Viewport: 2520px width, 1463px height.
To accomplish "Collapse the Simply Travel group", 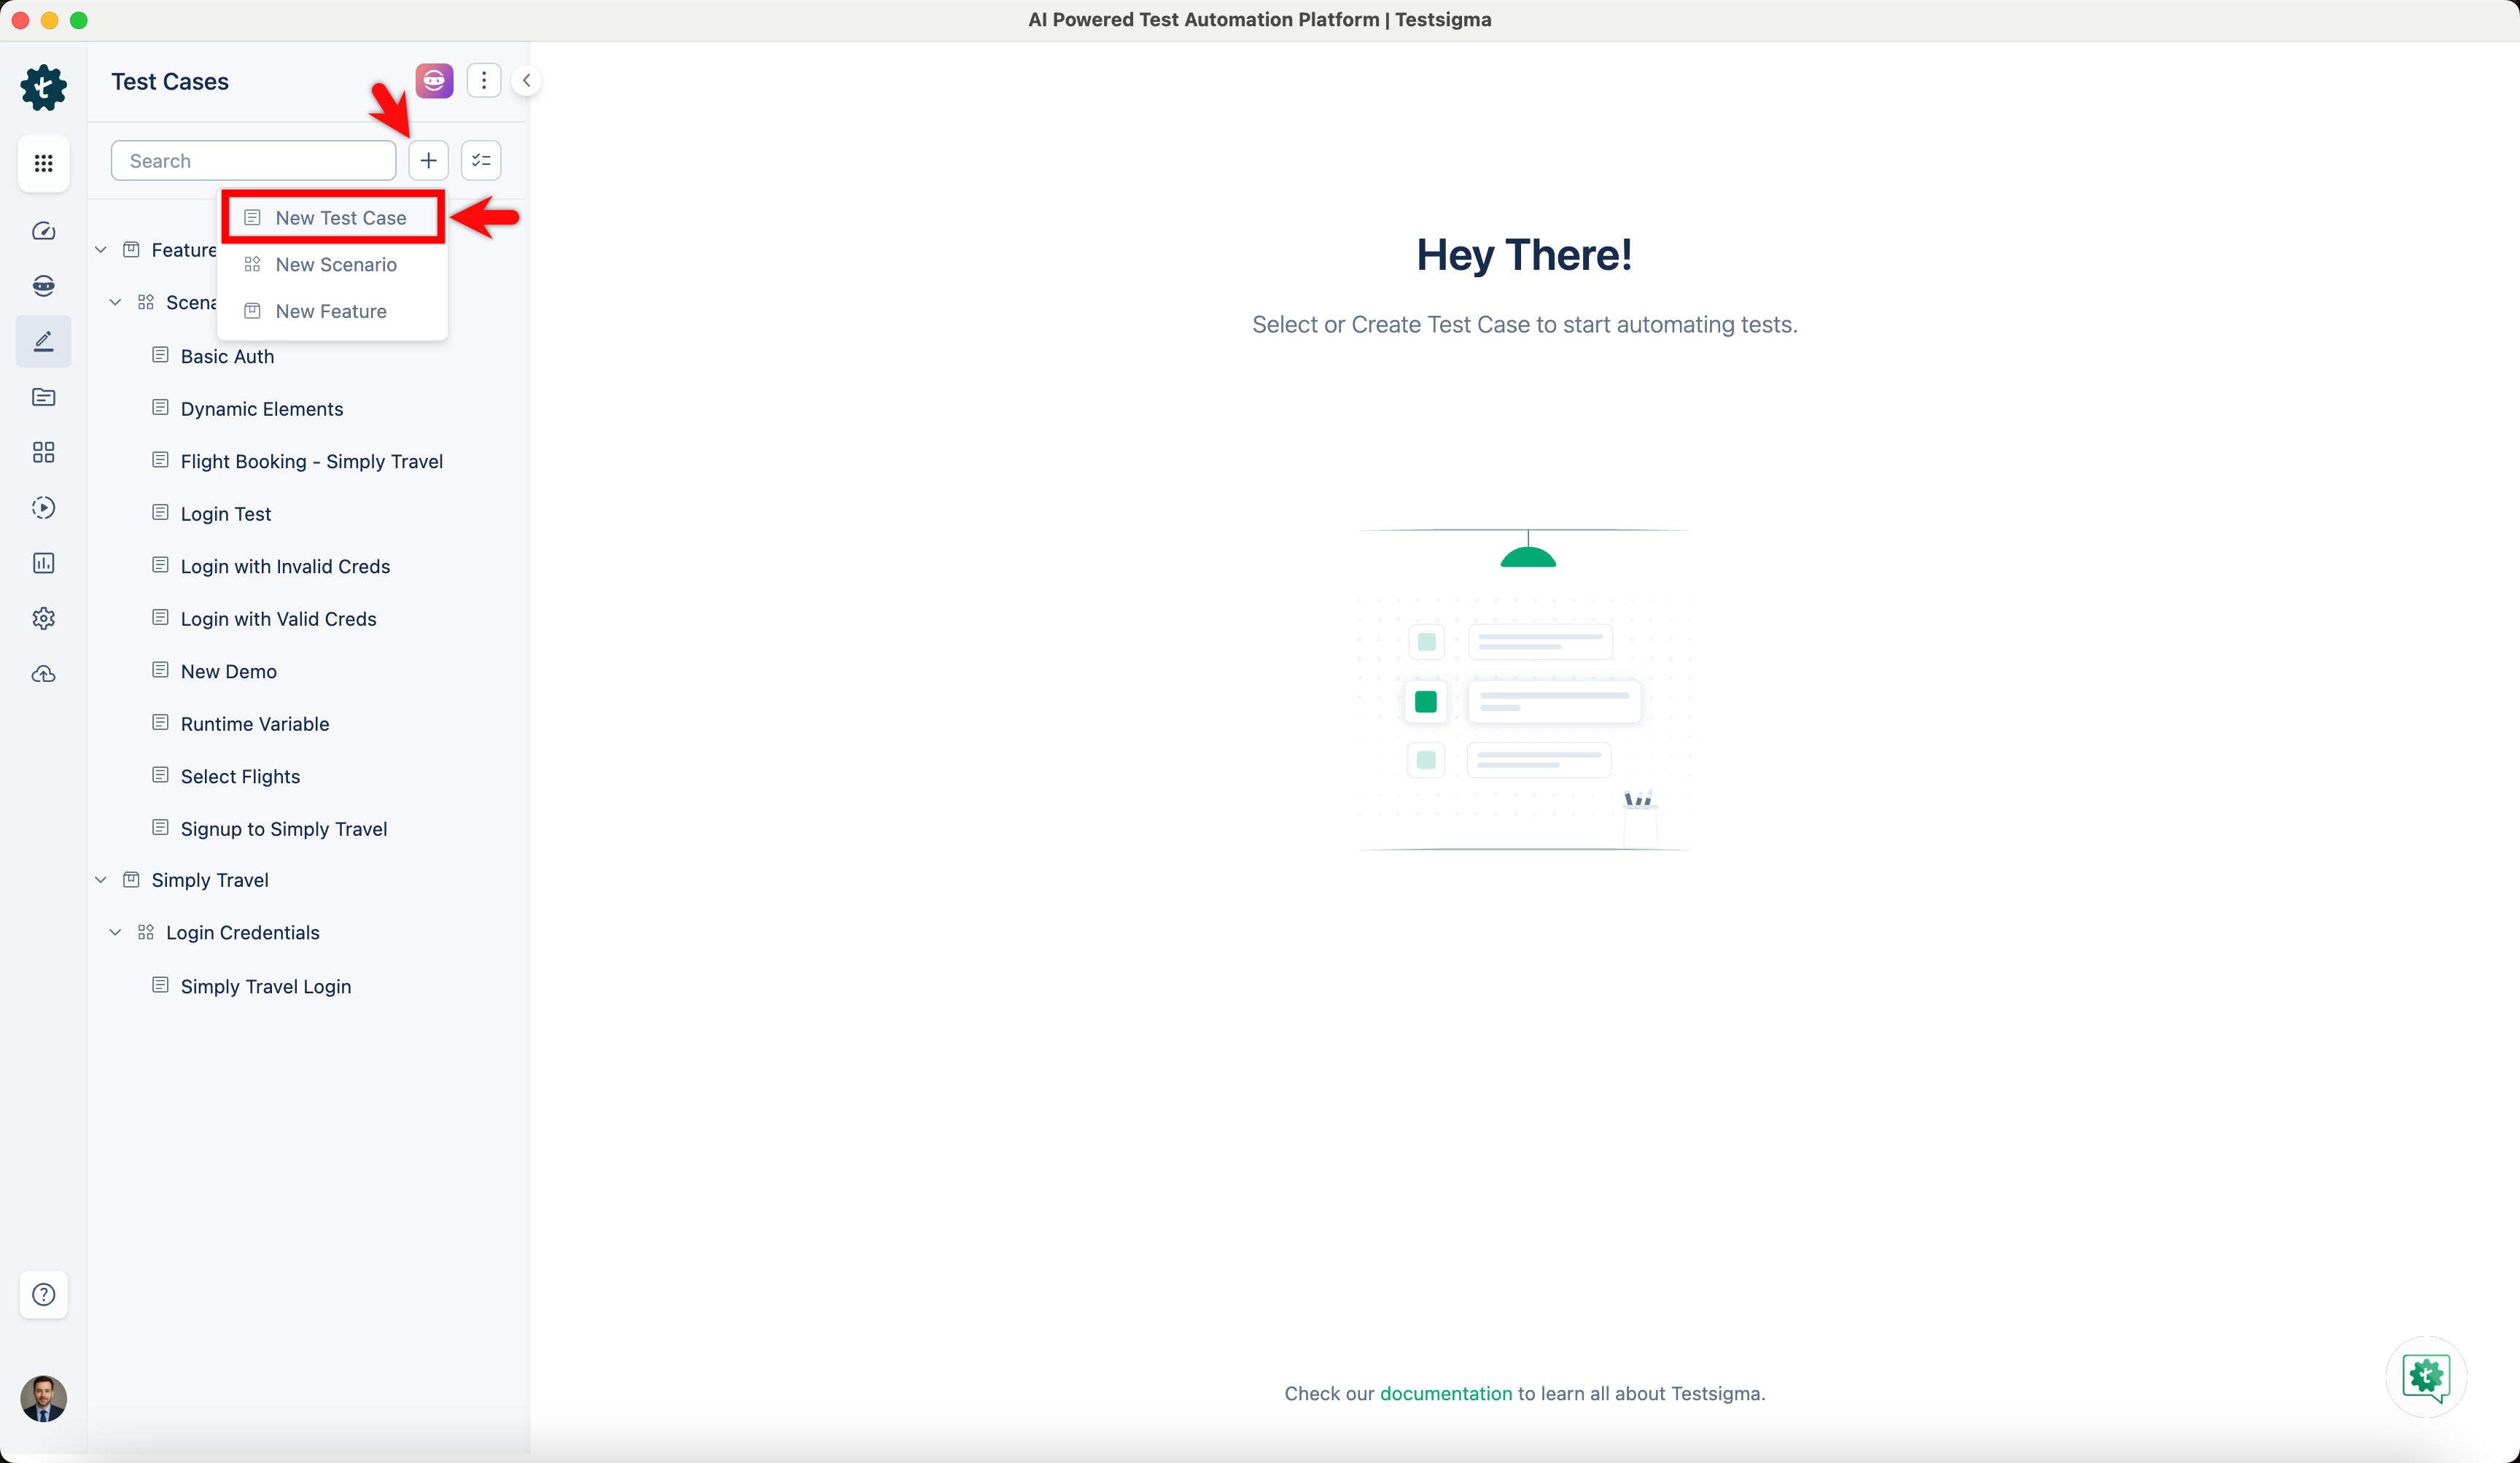I will pos(100,879).
